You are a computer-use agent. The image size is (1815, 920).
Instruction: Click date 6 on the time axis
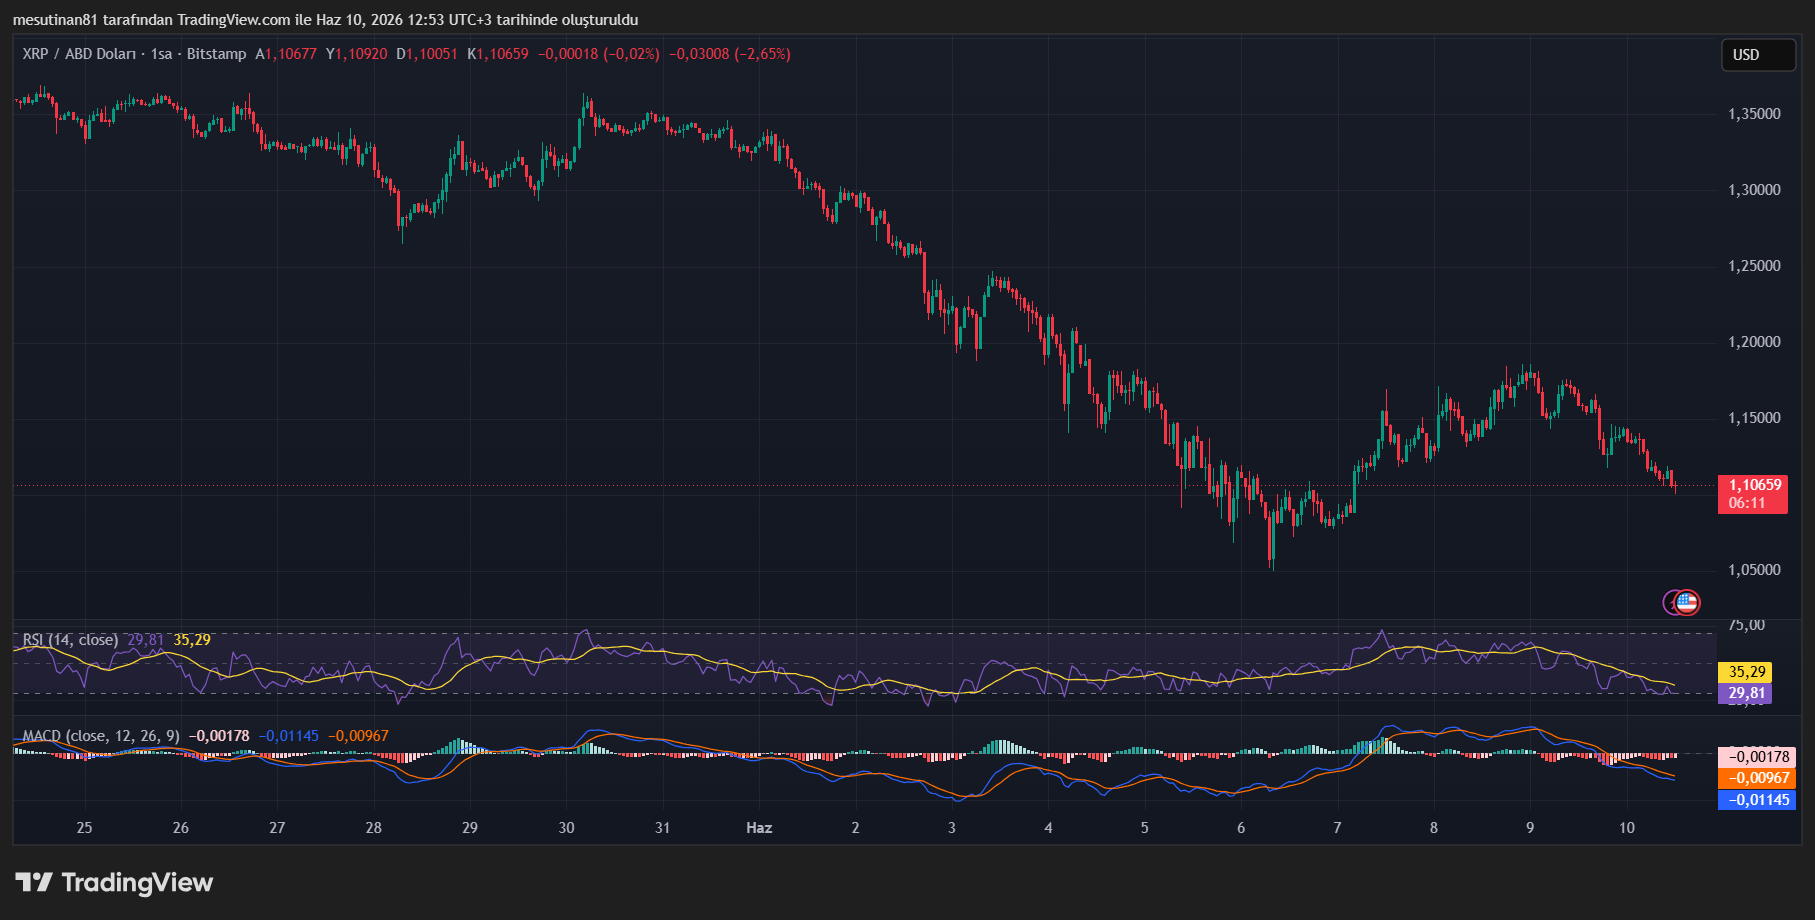point(1241,828)
